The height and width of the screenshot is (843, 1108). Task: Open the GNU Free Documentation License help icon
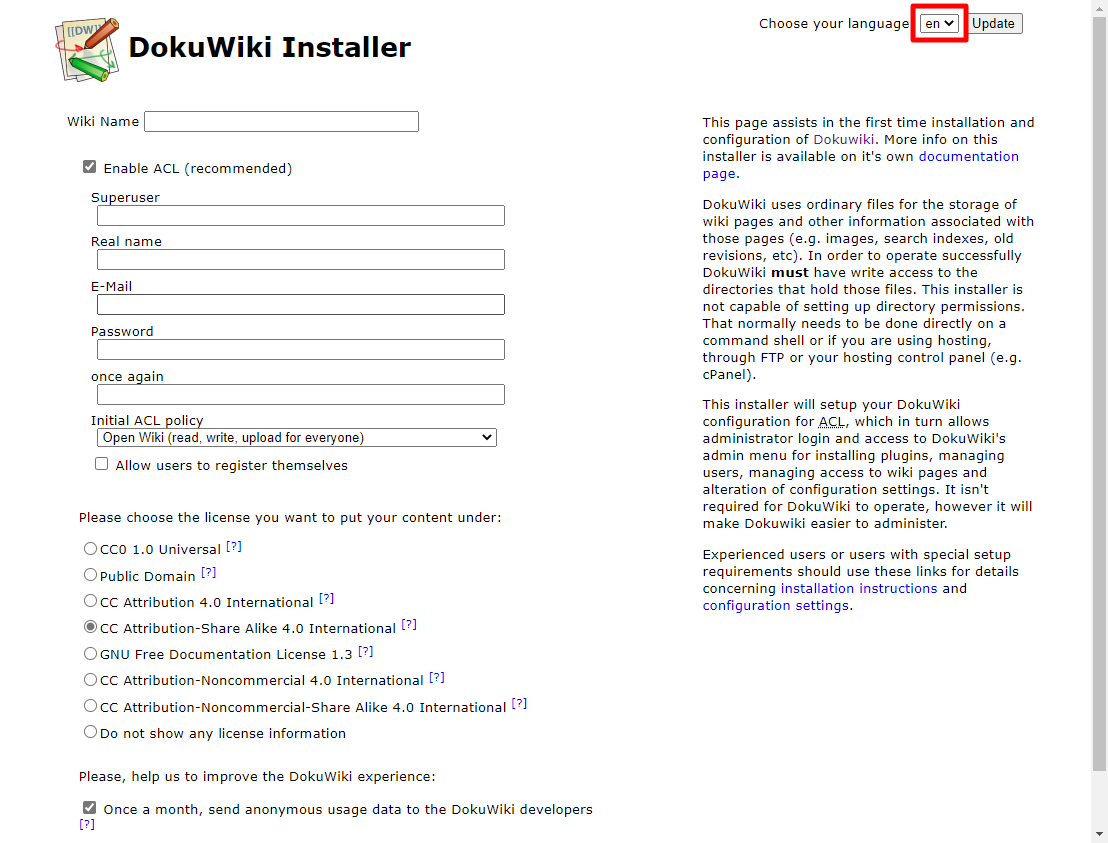point(365,649)
